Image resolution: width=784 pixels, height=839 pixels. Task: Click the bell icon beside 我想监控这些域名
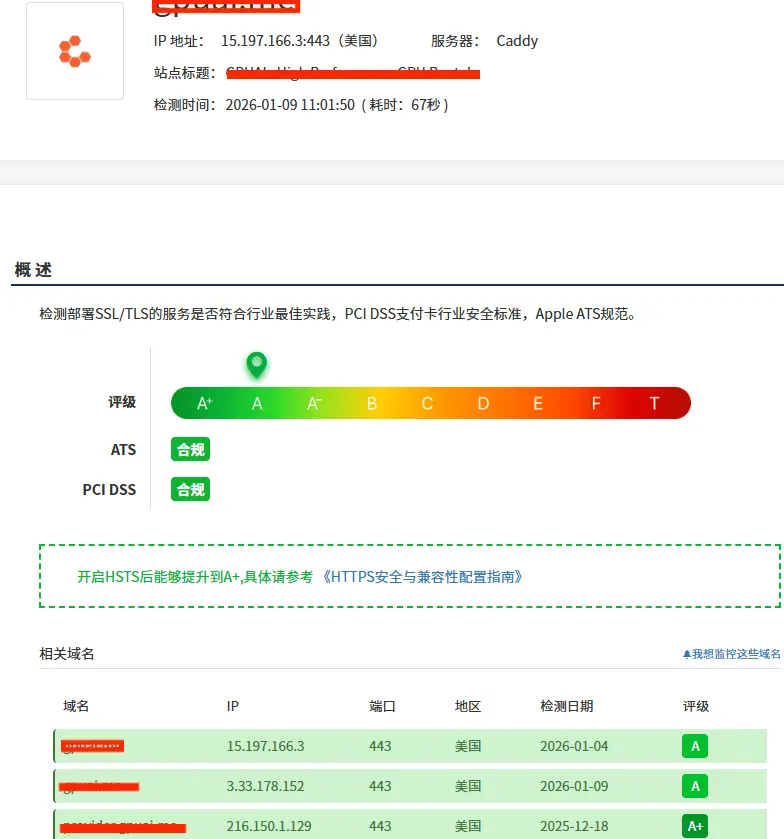point(687,654)
